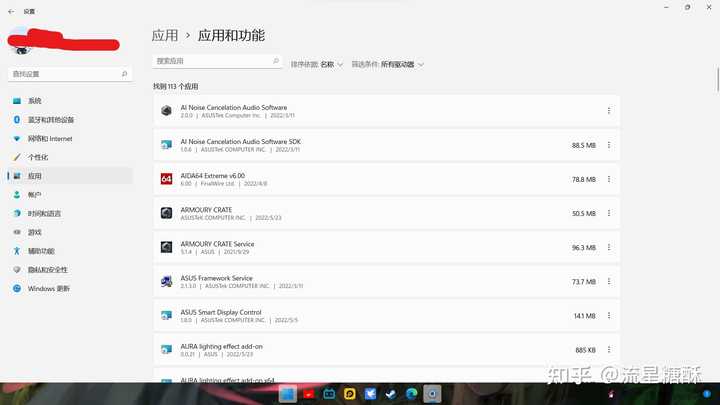This screenshot has height=405, width=720.
Task: Open 时间和语言 settings category
Action: 70,214
